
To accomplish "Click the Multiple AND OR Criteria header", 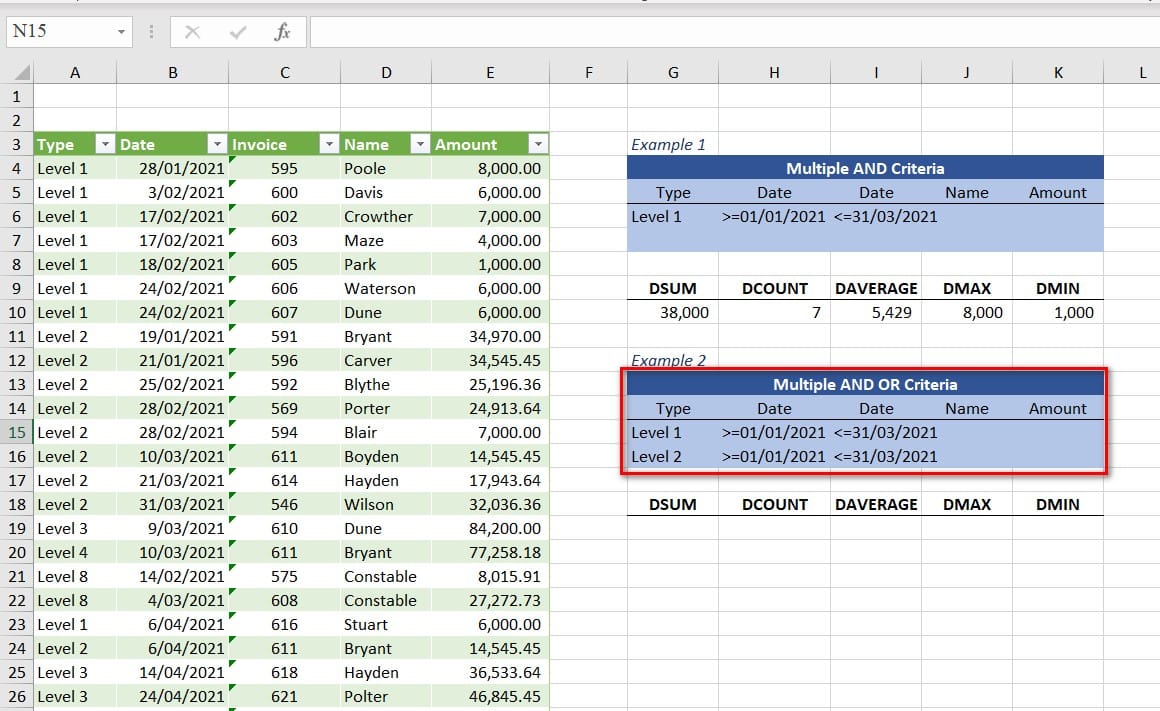I will 865,384.
